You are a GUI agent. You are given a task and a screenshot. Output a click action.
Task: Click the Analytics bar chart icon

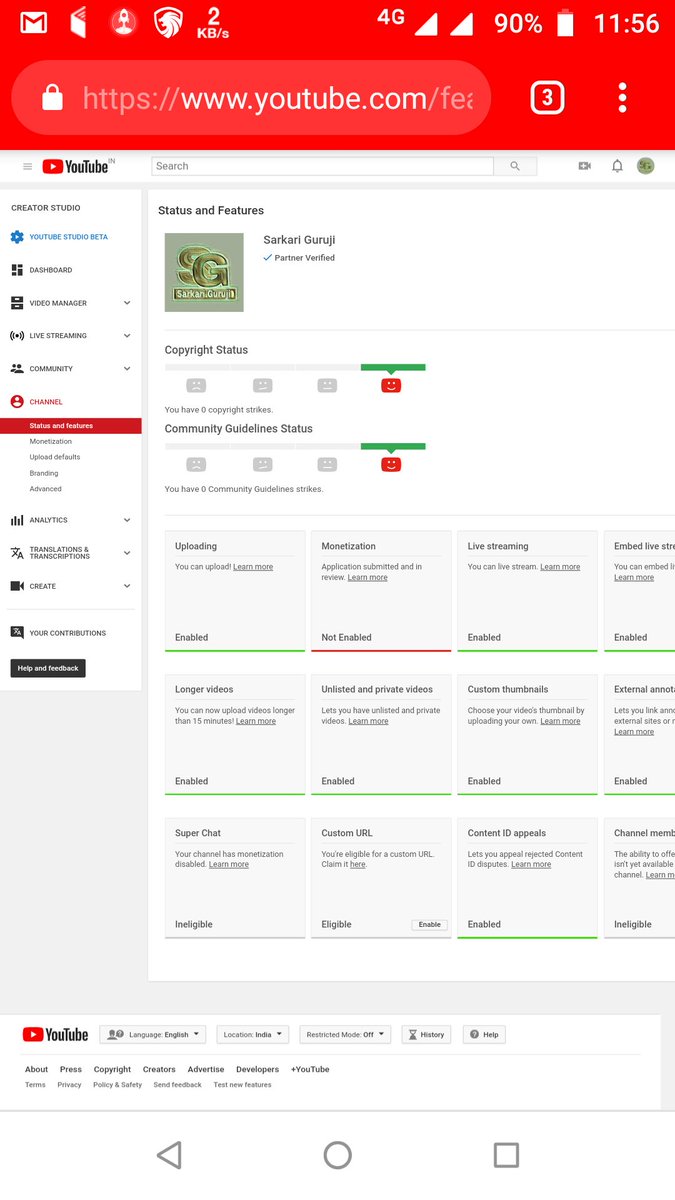(x=17, y=520)
